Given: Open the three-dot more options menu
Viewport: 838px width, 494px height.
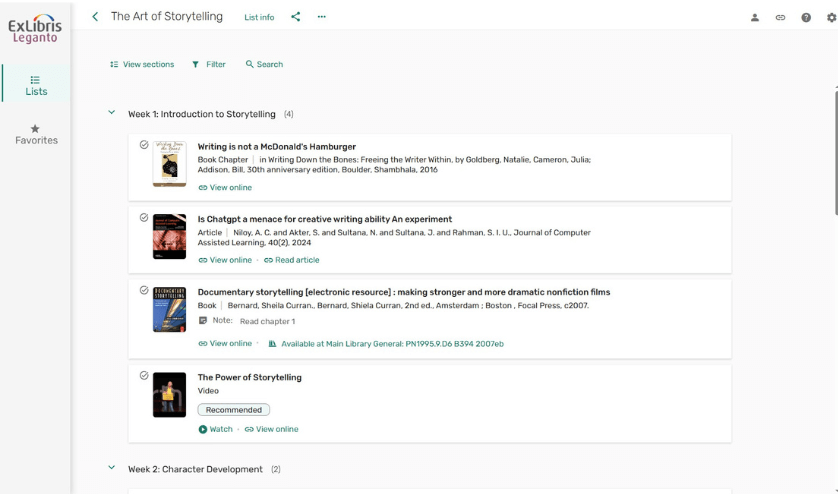Looking at the screenshot, I should pos(321,17).
